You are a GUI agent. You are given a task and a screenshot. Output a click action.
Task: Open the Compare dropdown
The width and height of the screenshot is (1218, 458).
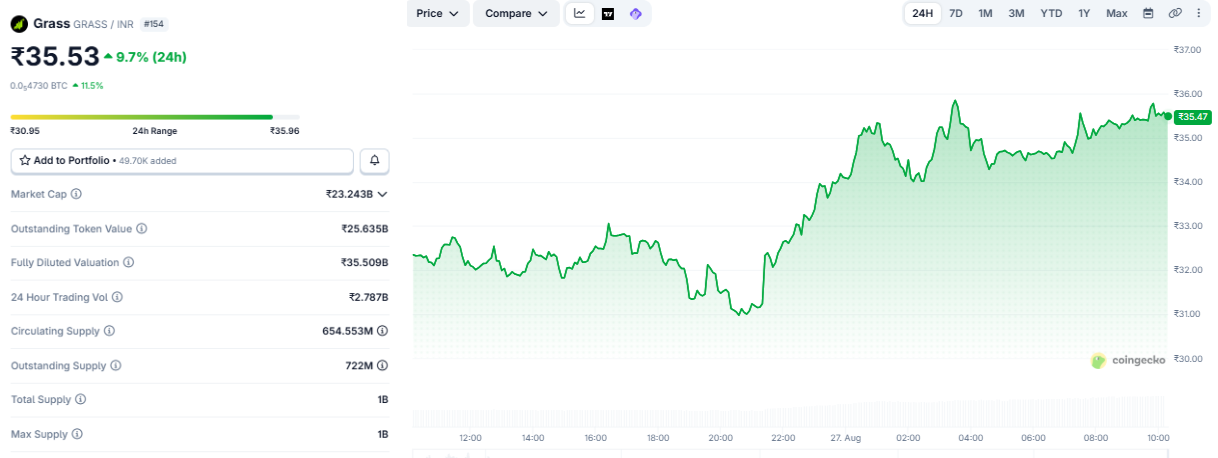point(516,13)
